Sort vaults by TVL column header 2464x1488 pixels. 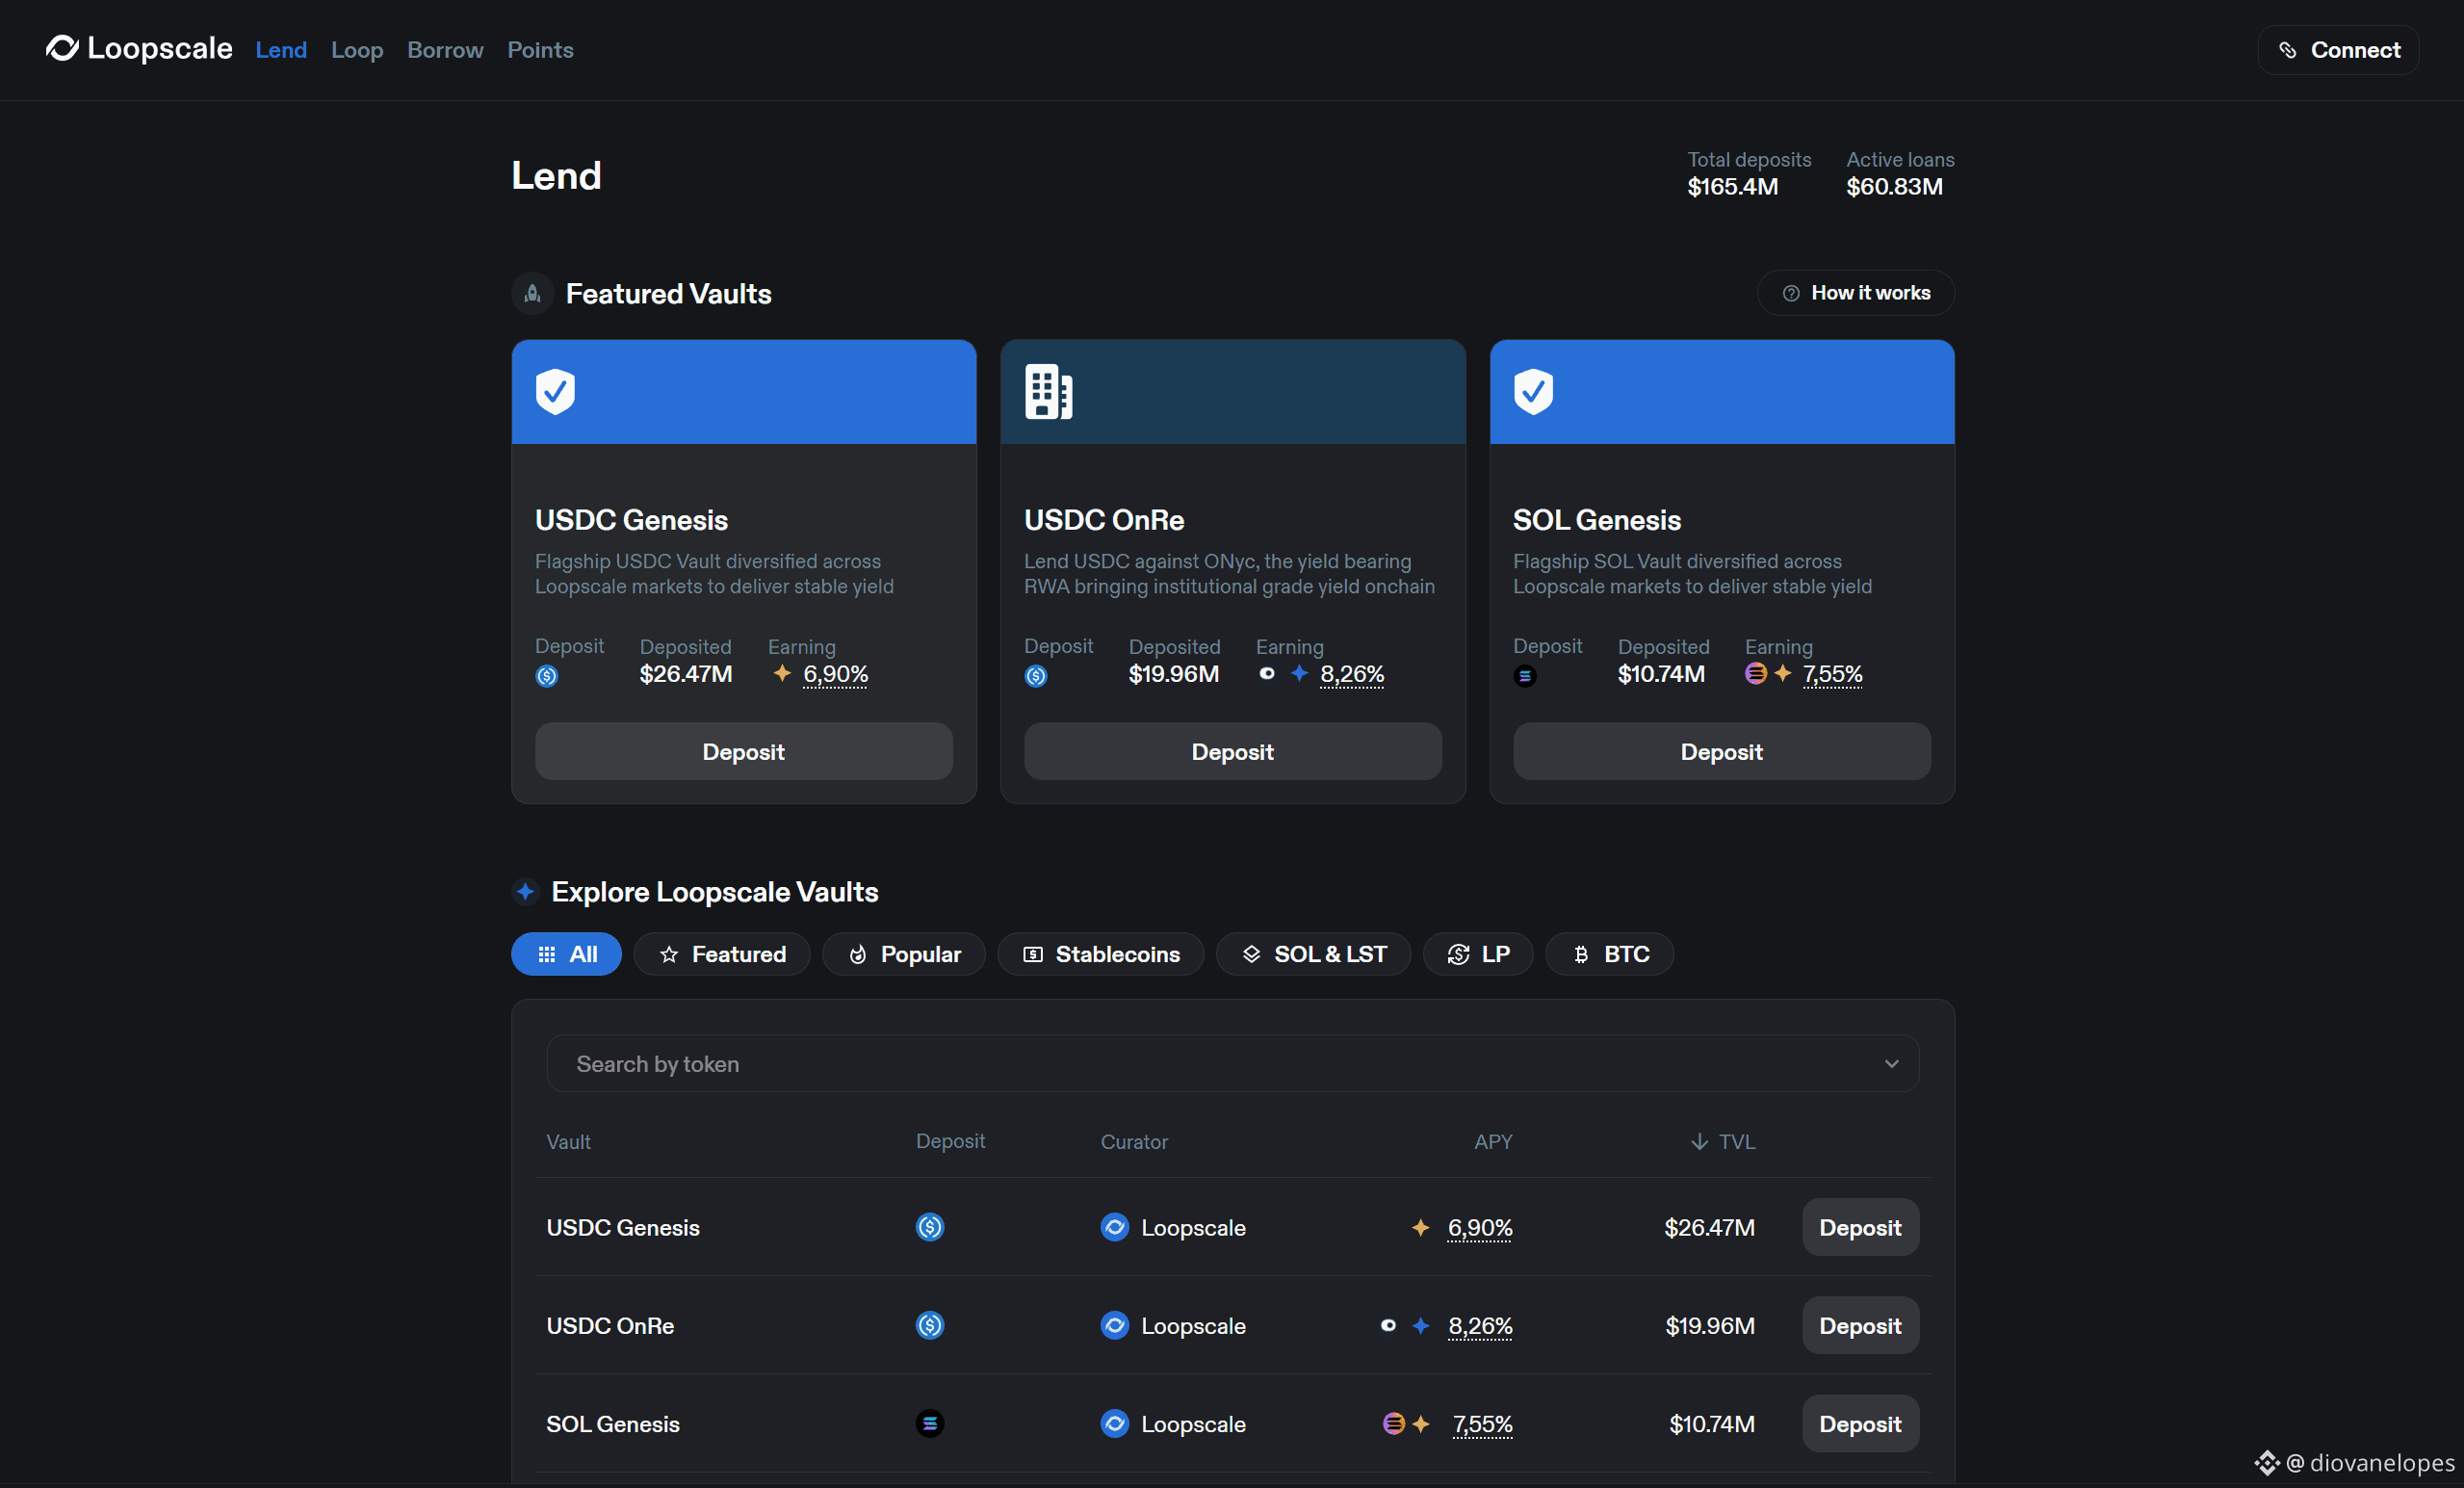point(1723,1142)
